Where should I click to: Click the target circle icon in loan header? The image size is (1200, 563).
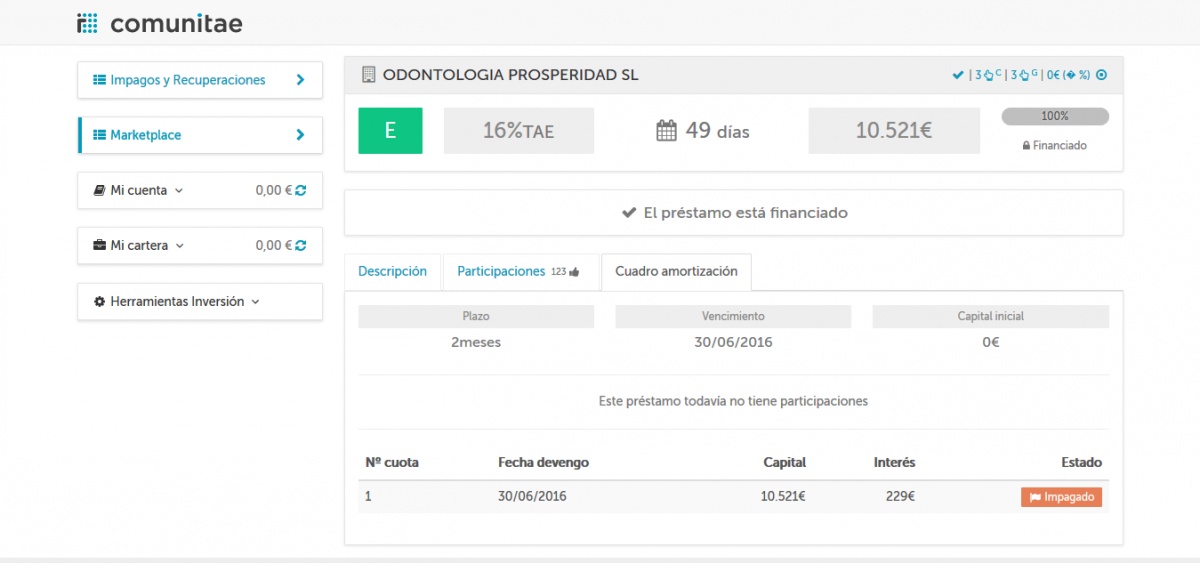pos(1102,75)
